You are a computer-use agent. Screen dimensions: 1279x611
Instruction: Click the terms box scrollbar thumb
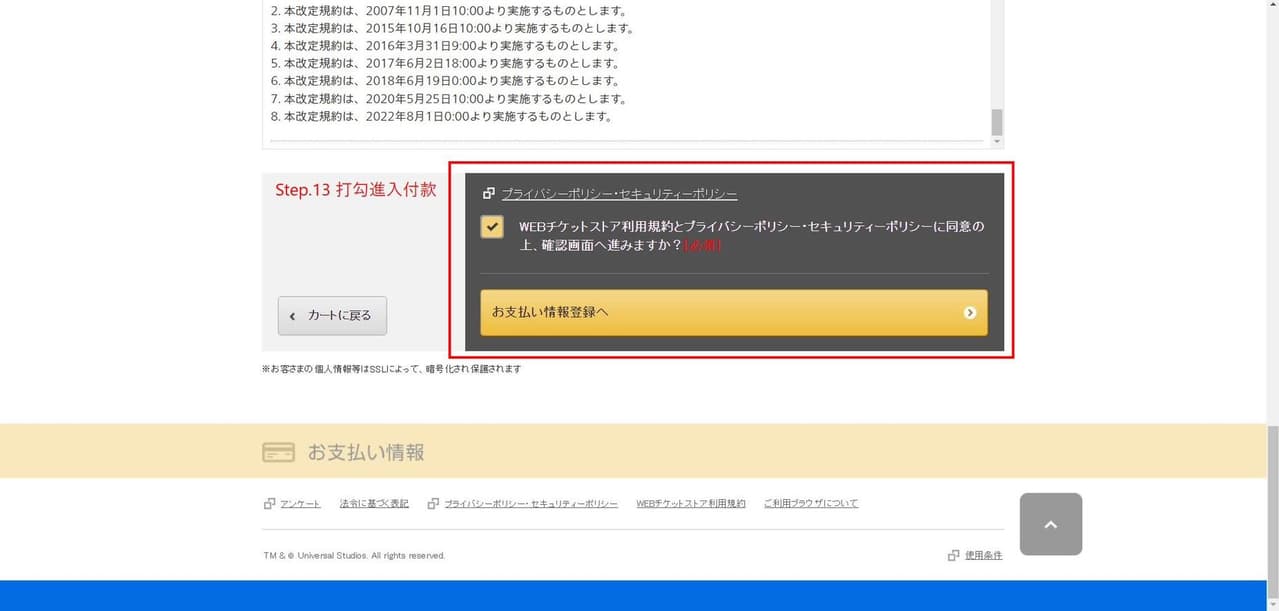tap(996, 122)
